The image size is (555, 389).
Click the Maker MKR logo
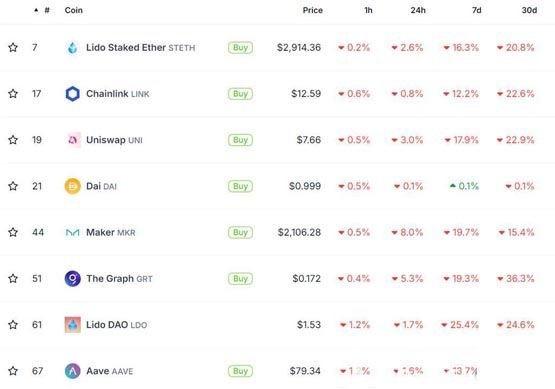(x=73, y=233)
